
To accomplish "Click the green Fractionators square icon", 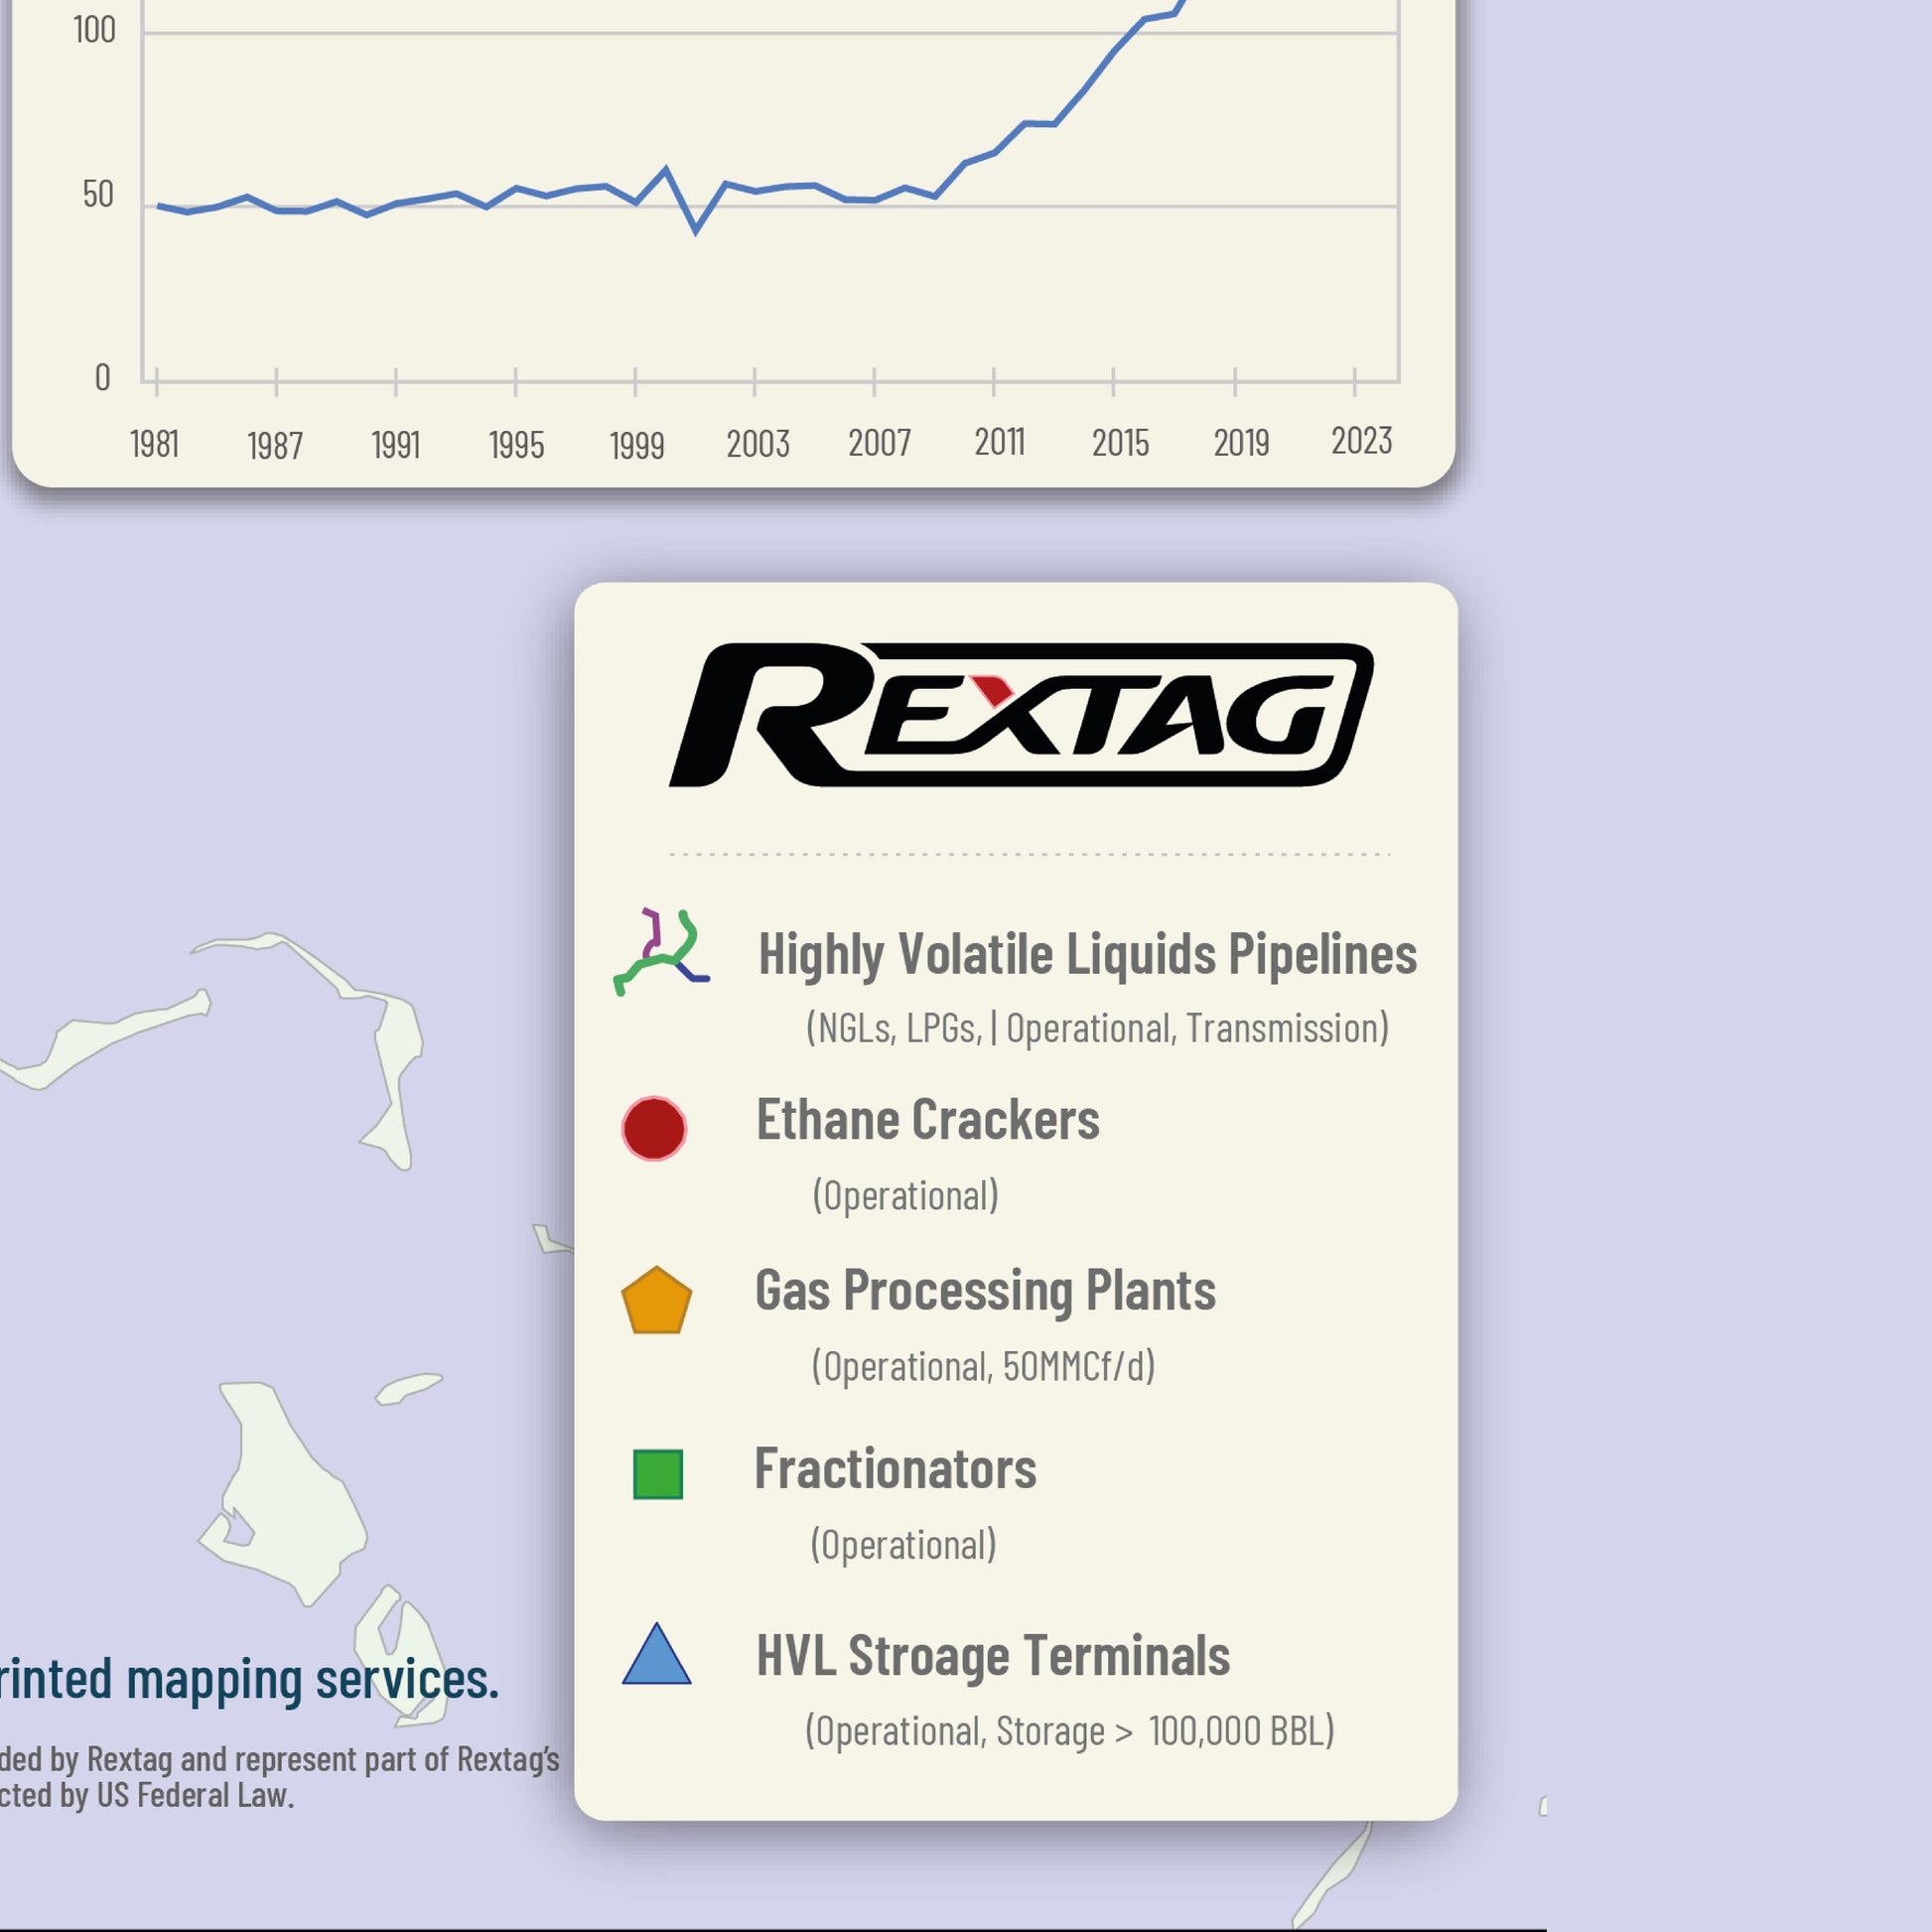I will pyautogui.click(x=658, y=1474).
